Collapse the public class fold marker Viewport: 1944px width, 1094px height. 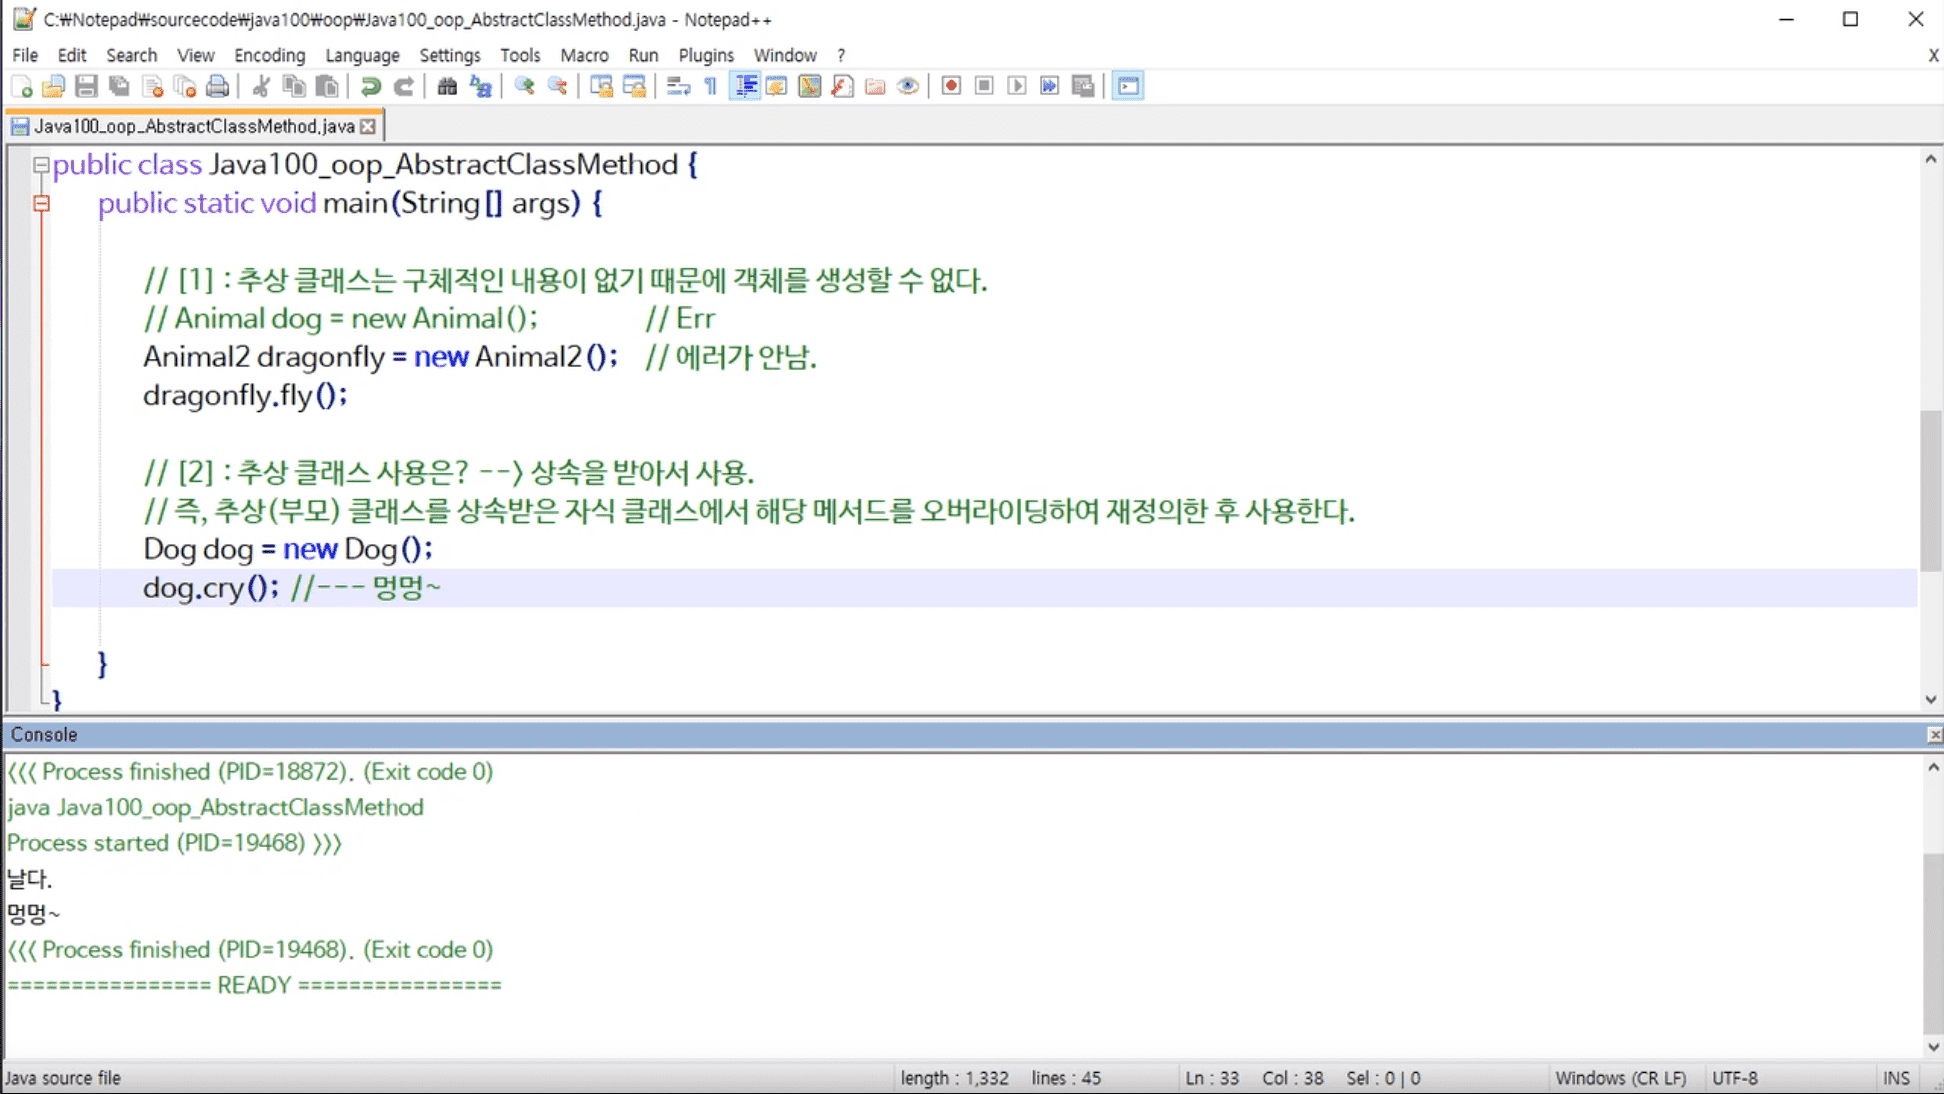41,165
